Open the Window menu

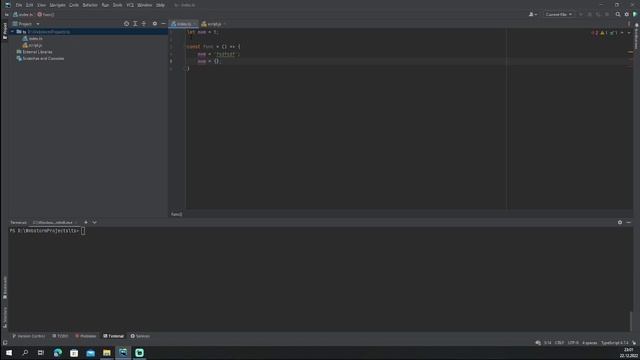coord(144,5)
